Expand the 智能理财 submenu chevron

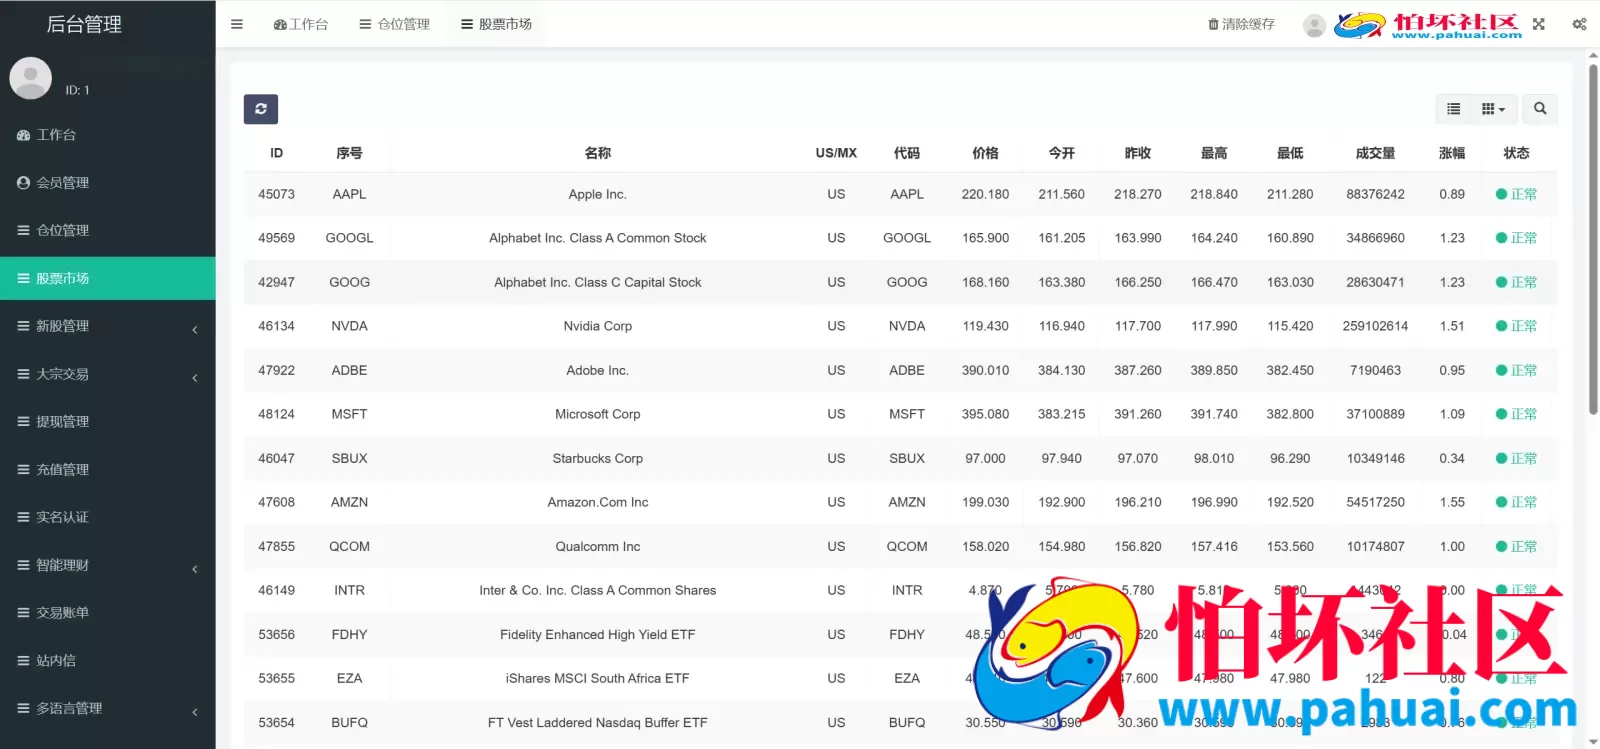click(195, 569)
